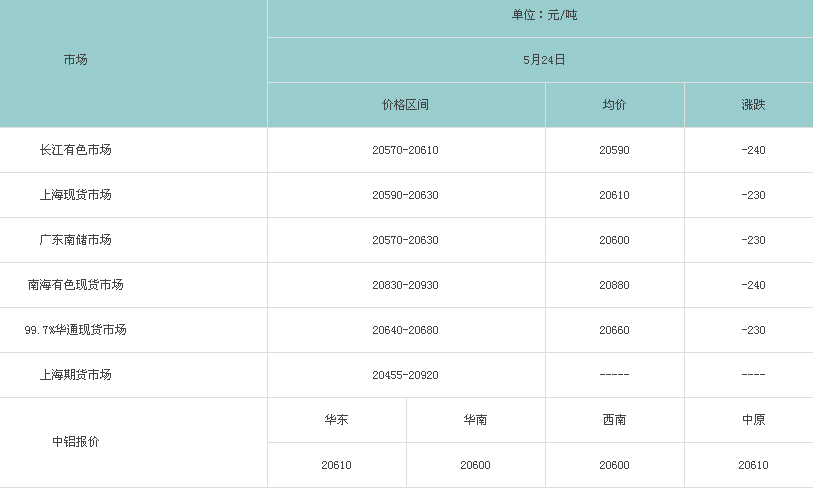Click the 南海有色现货市场 row label
Viewport: 813px width, 489px height.
click(75, 285)
